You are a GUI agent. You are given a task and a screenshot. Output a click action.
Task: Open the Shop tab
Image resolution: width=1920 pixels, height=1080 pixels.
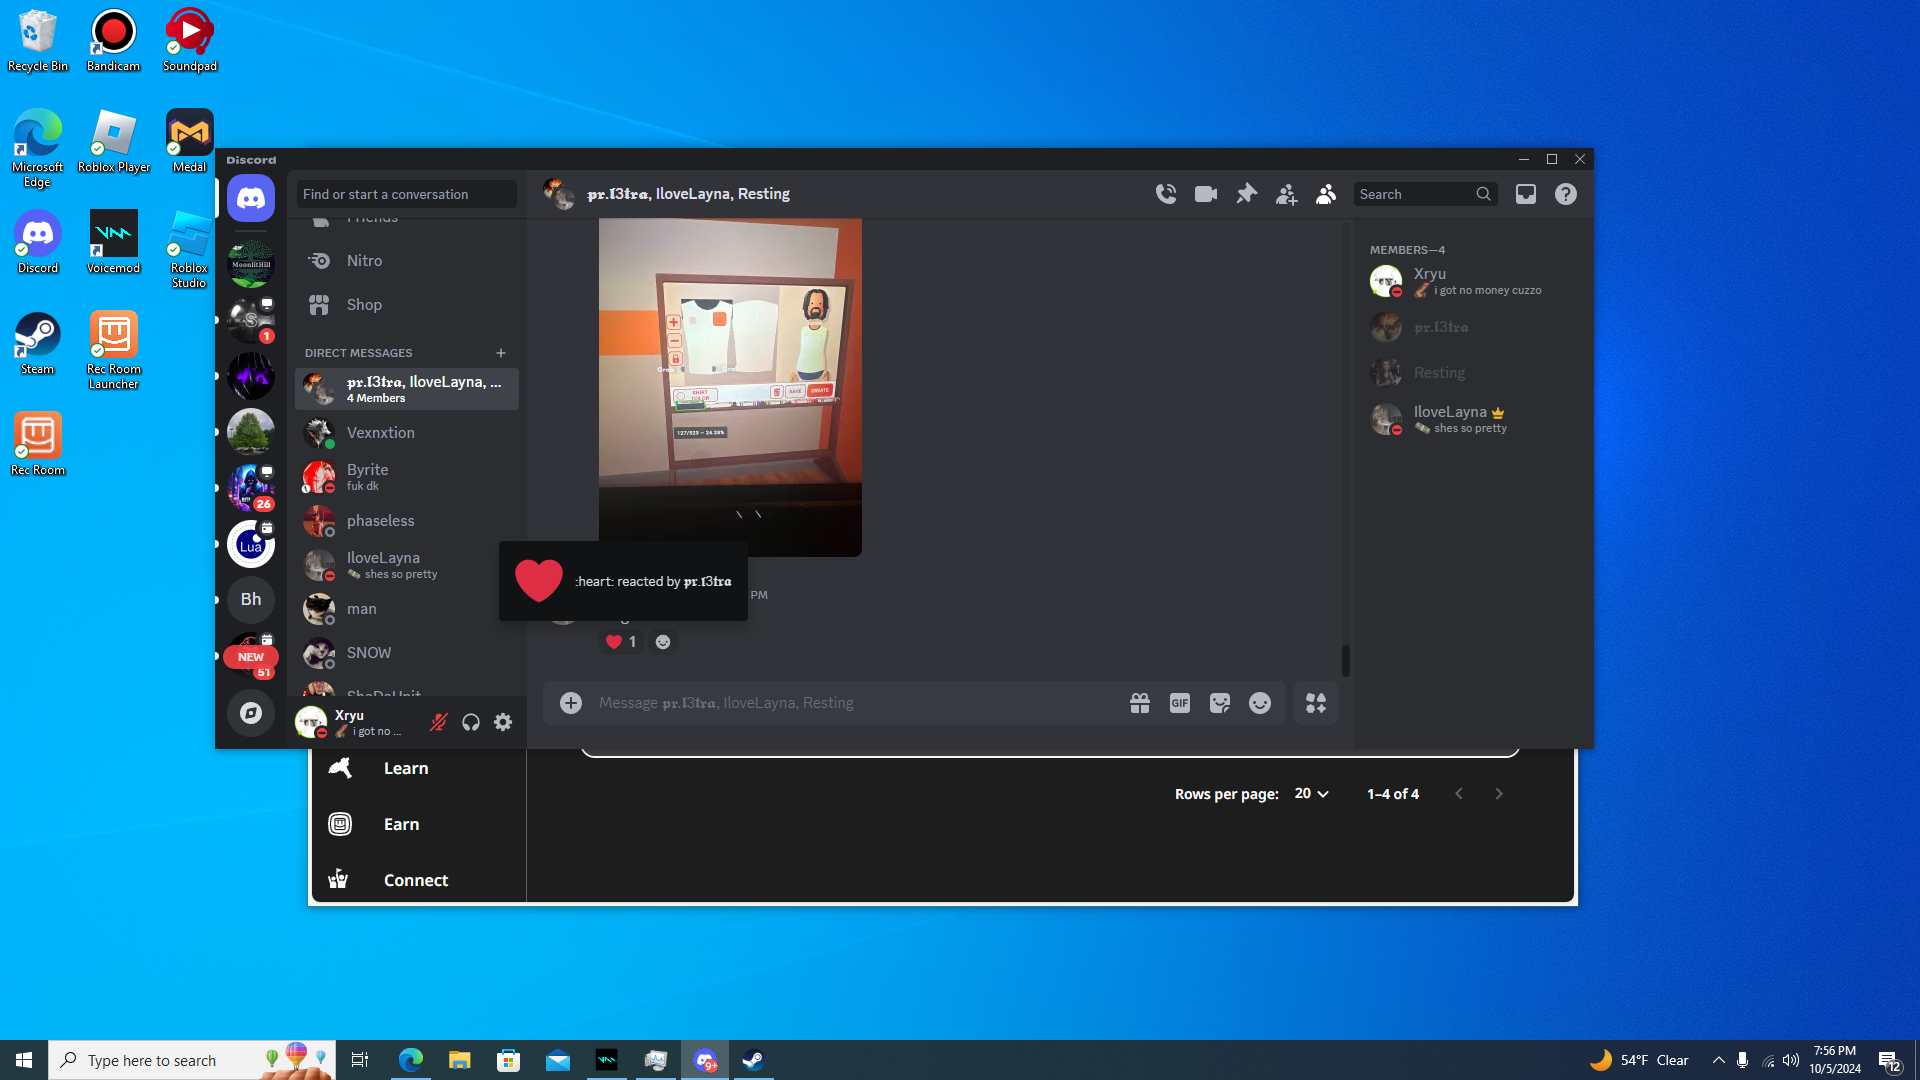tap(364, 304)
